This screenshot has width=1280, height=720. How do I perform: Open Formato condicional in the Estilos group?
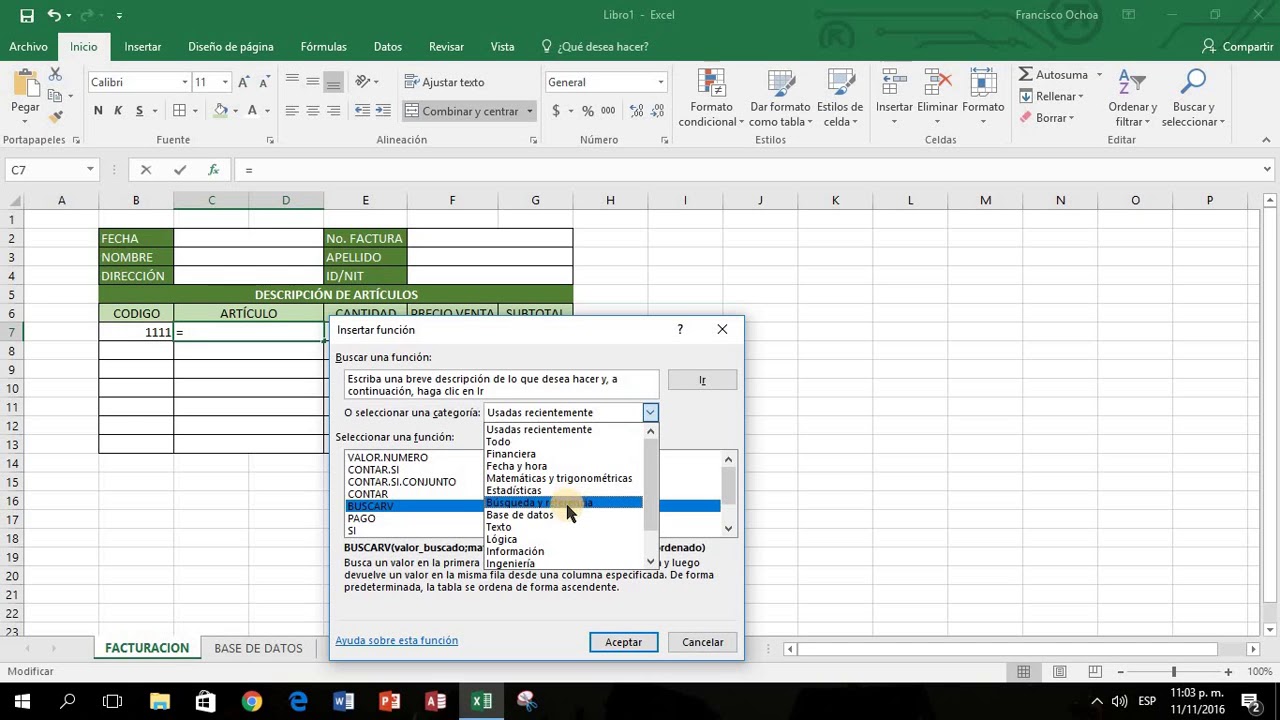[711, 99]
